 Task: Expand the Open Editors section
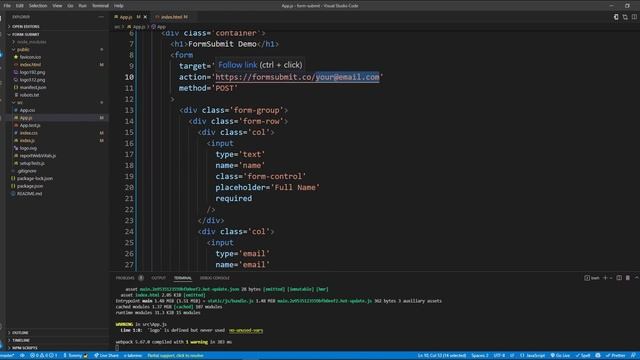[x=26, y=27]
